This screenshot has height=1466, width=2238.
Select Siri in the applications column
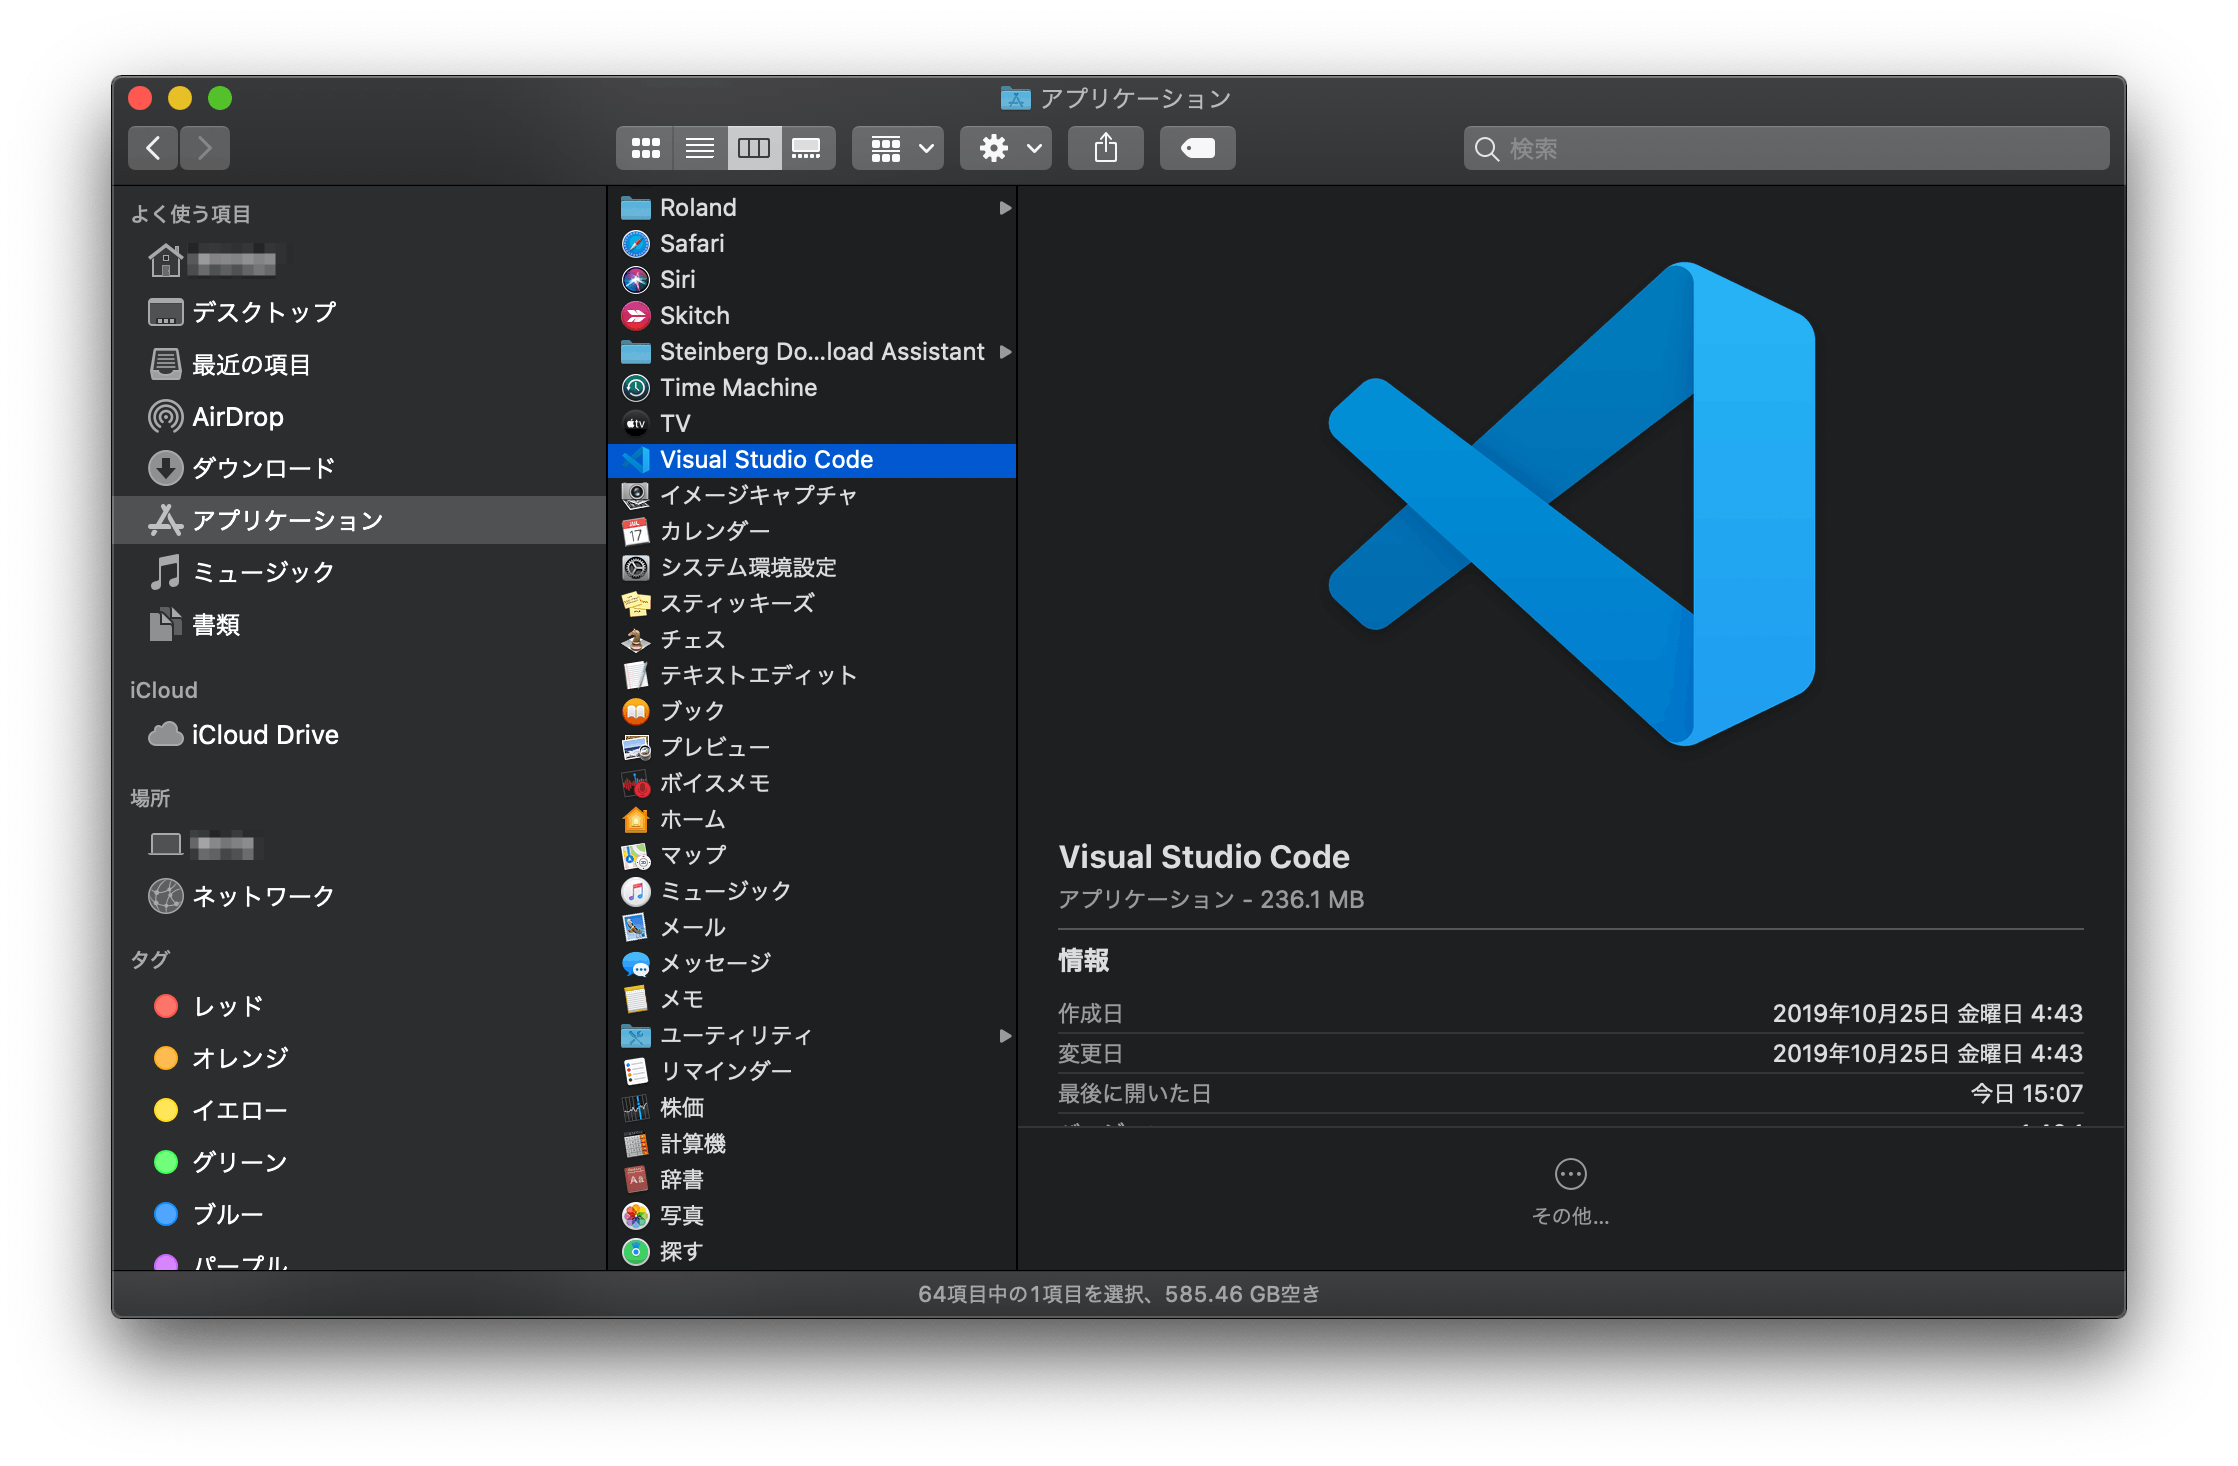tap(678, 279)
